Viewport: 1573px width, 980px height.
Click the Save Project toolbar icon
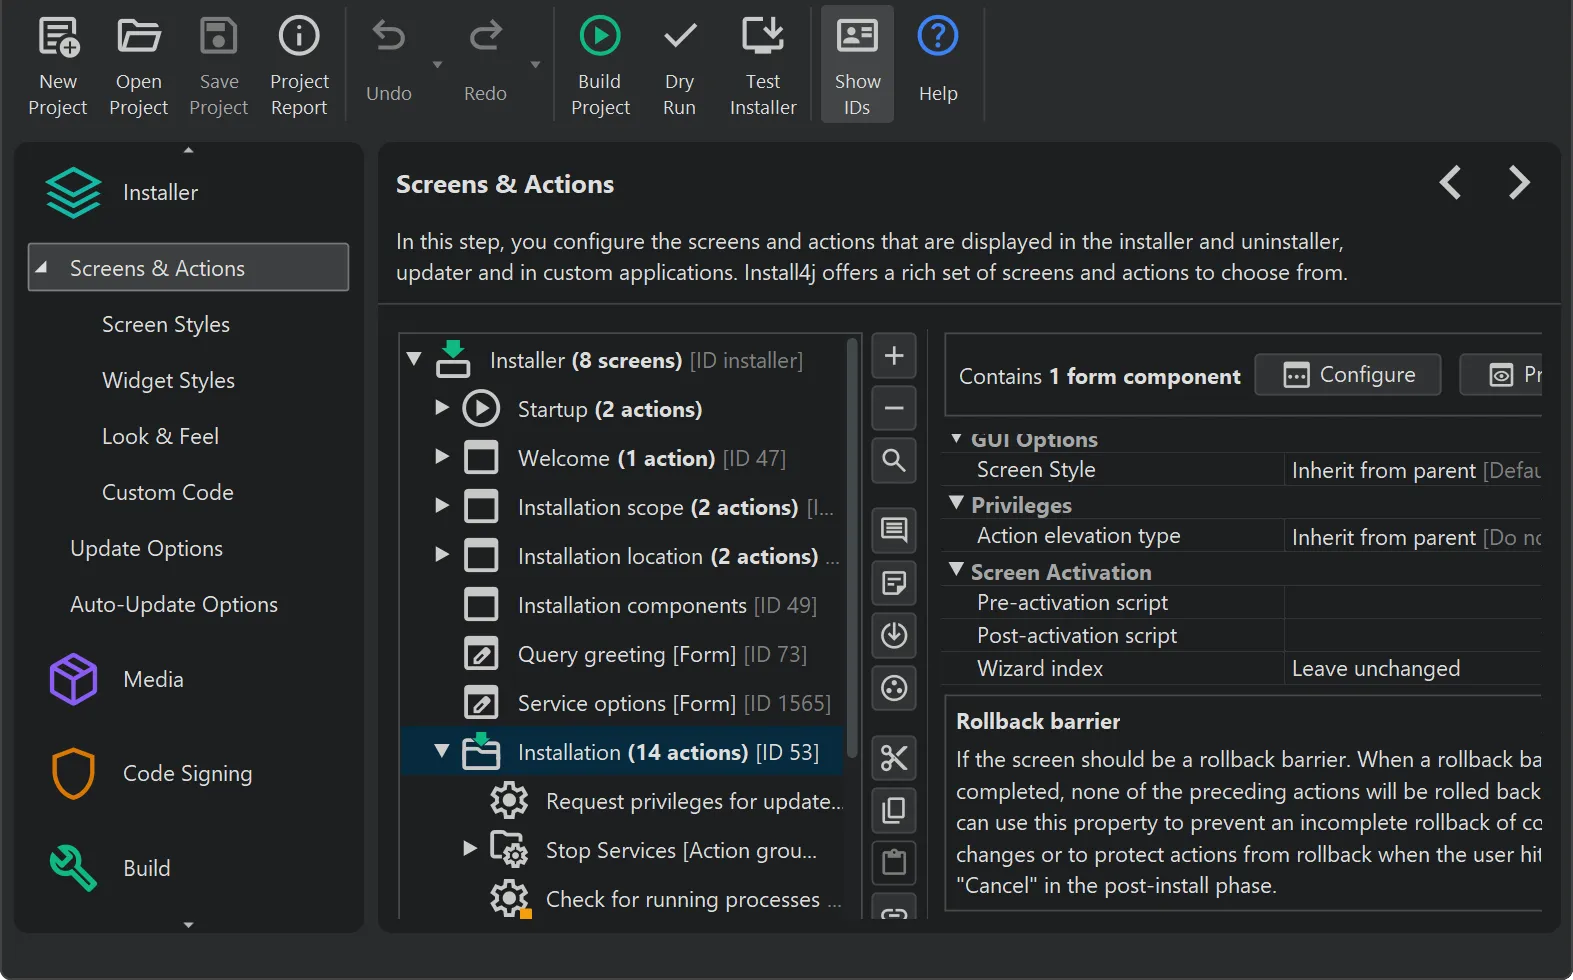coord(218,37)
